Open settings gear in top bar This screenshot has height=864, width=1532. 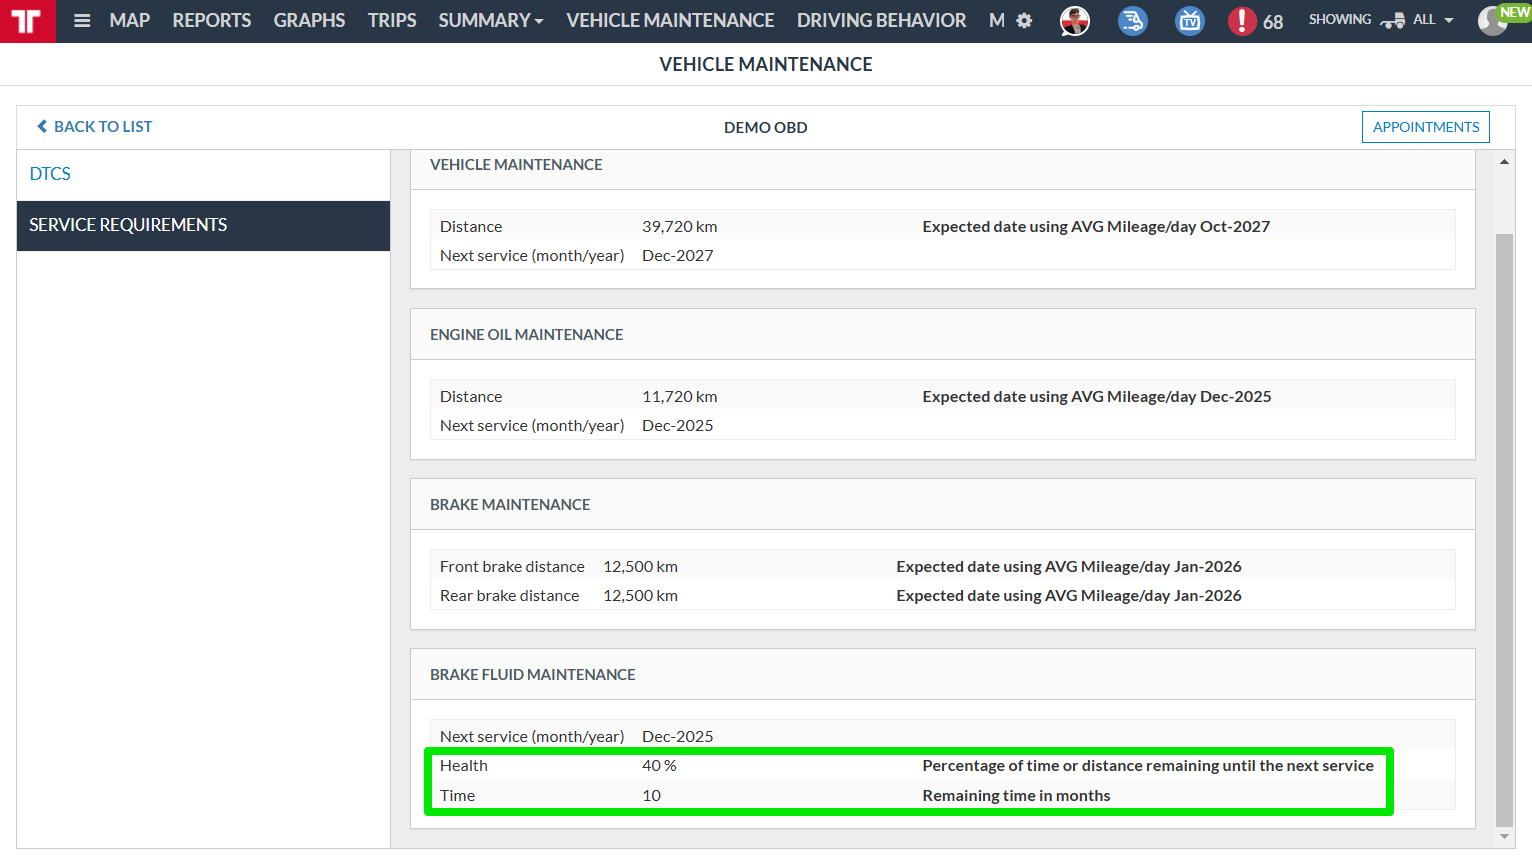pos(1024,21)
